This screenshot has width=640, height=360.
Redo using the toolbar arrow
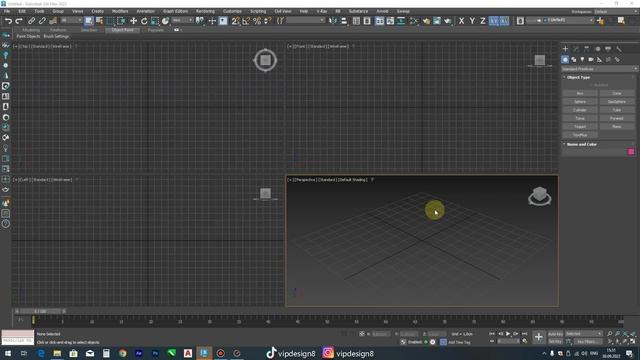[x=18, y=21]
